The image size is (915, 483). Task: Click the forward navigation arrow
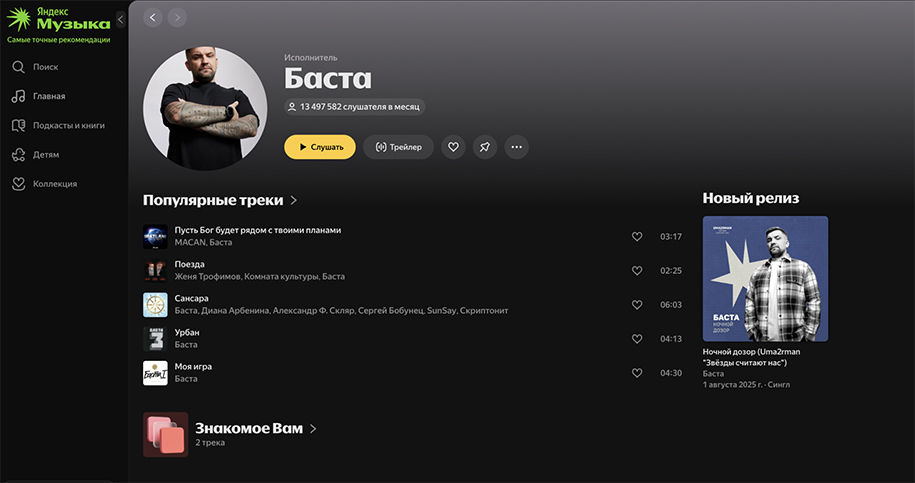pyautogui.click(x=177, y=18)
